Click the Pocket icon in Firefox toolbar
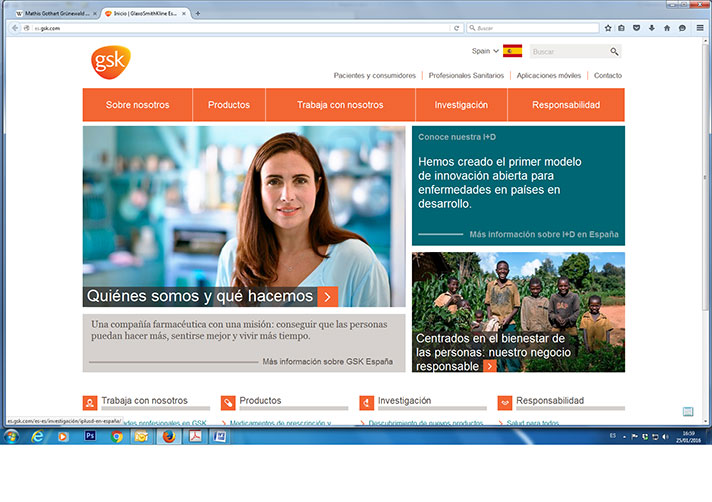The width and height of the screenshot is (712, 502). click(637, 28)
